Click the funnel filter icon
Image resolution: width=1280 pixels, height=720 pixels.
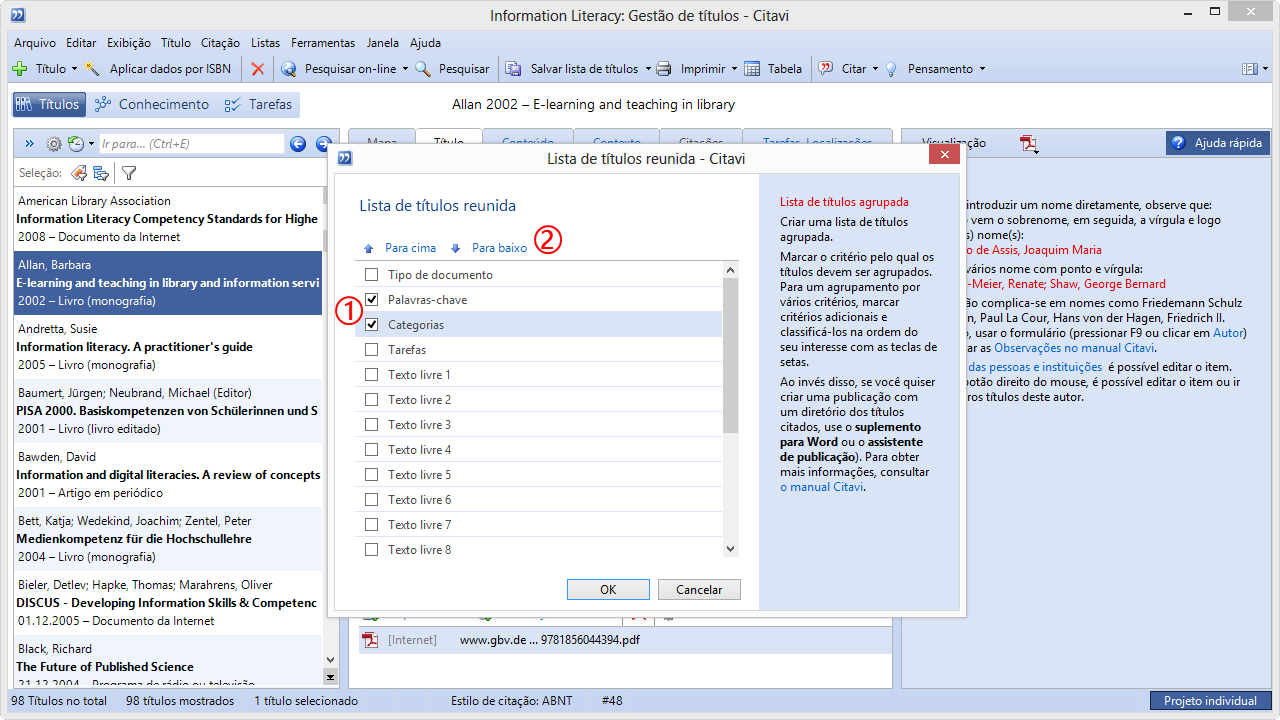click(129, 173)
